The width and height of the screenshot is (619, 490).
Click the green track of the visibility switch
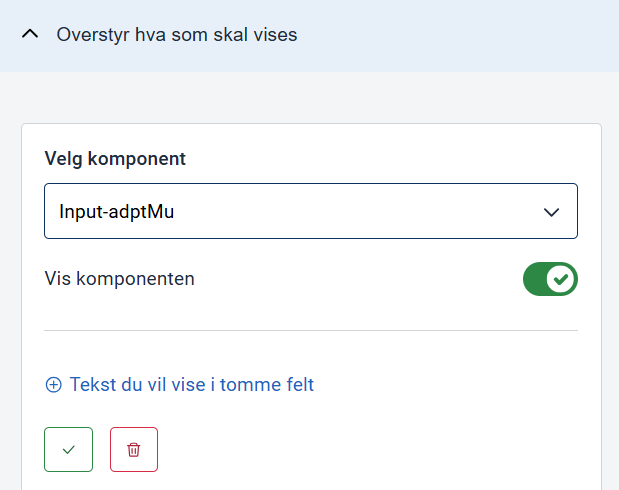pyautogui.click(x=536, y=279)
